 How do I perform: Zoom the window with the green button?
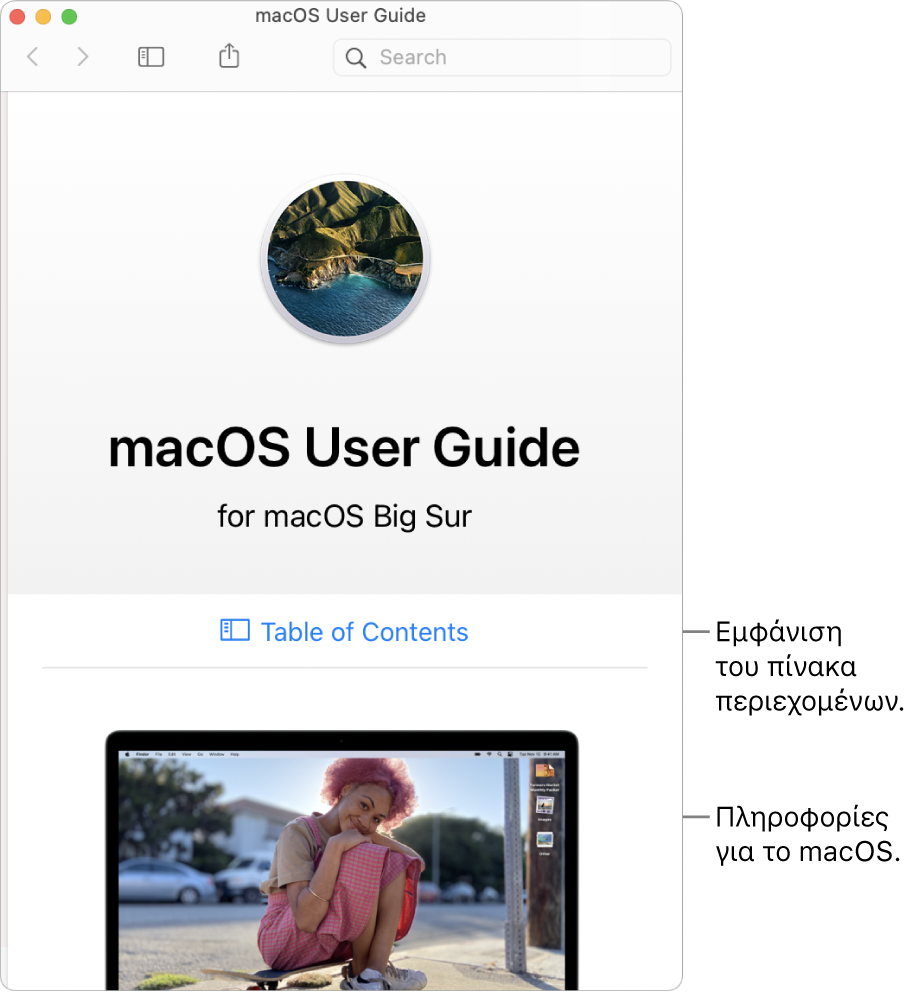[69, 16]
